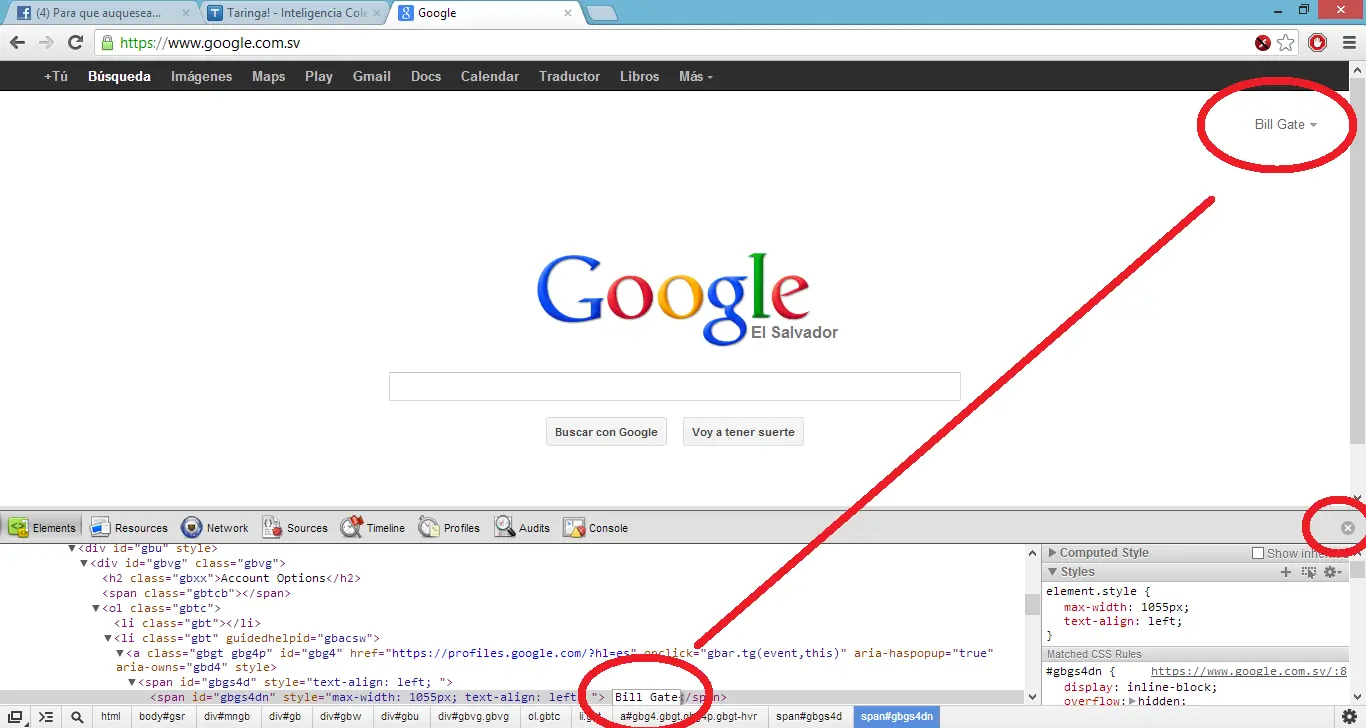Open the Más dropdown menu
The height and width of the screenshot is (728, 1366).
tap(696, 76)
